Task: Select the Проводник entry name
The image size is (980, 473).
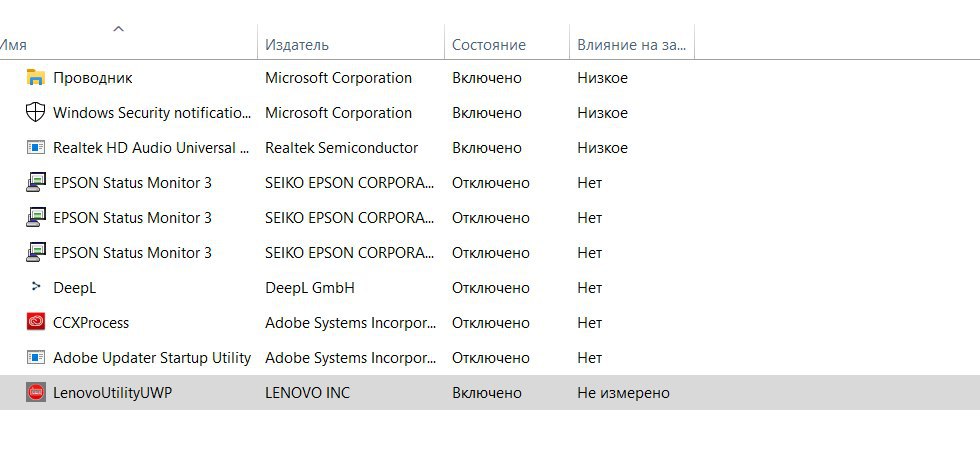Action: click(x=92, y=77)
